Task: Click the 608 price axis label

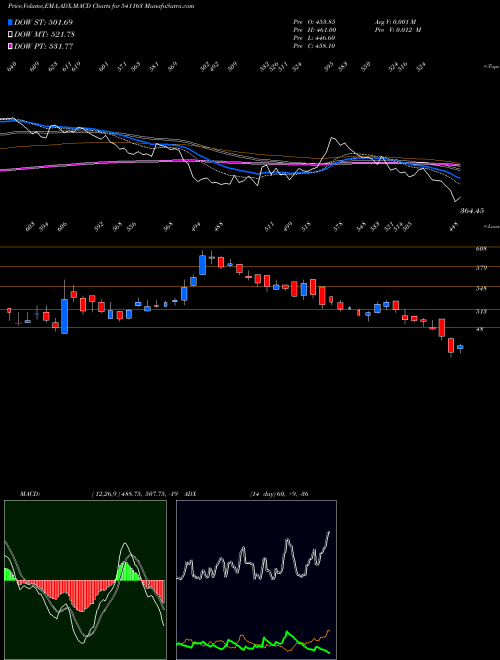Action: click(x=481, y=249)
